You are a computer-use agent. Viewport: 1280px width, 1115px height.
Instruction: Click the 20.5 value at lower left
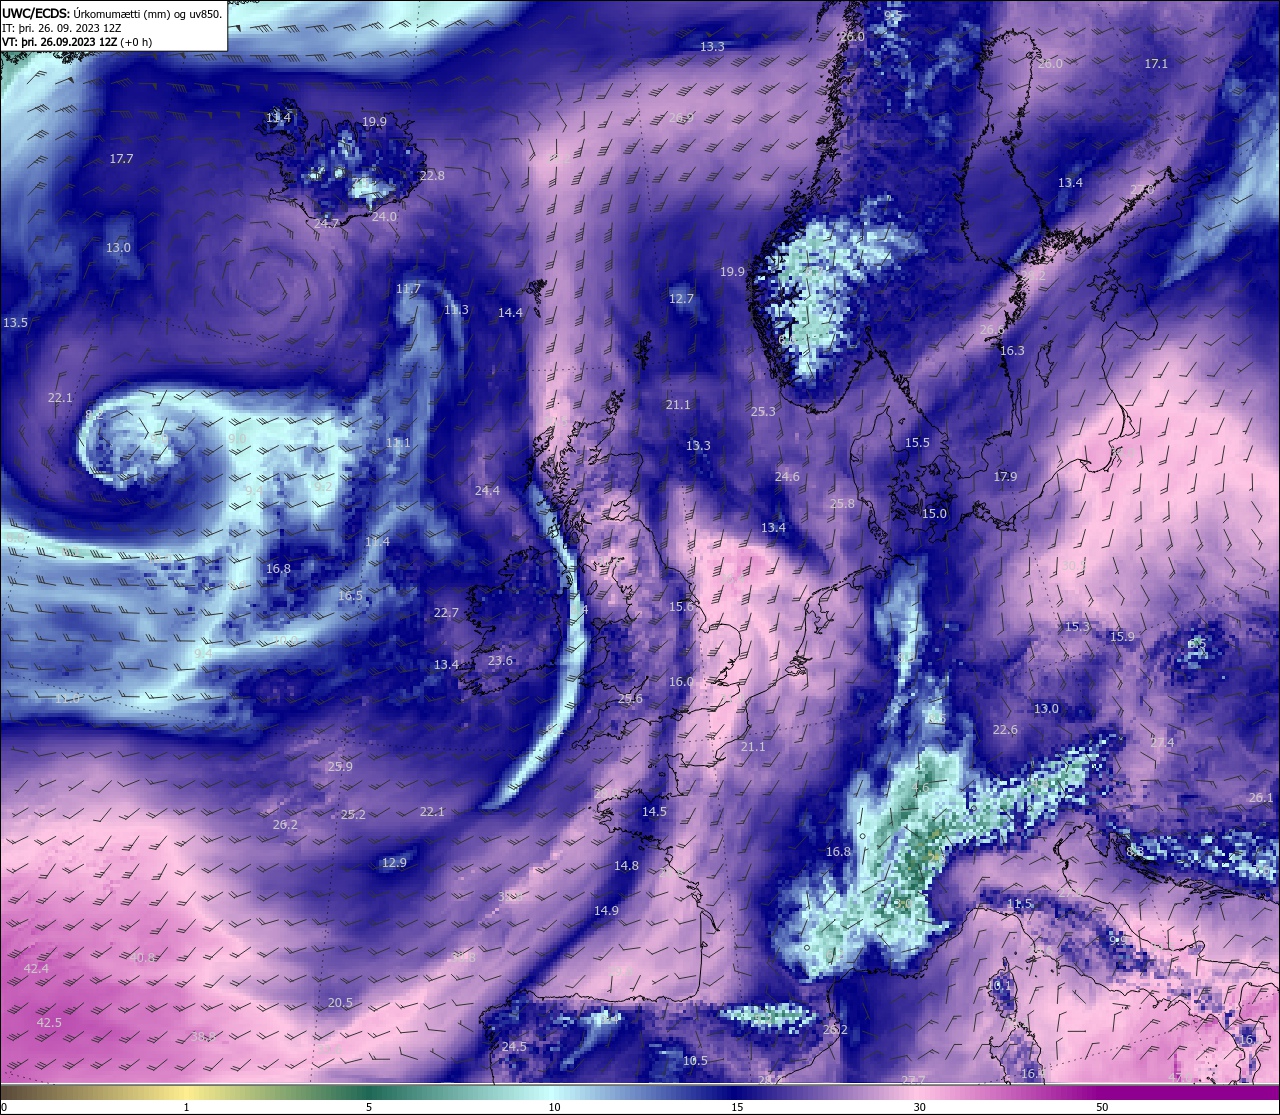click(x=340, y=1003)
